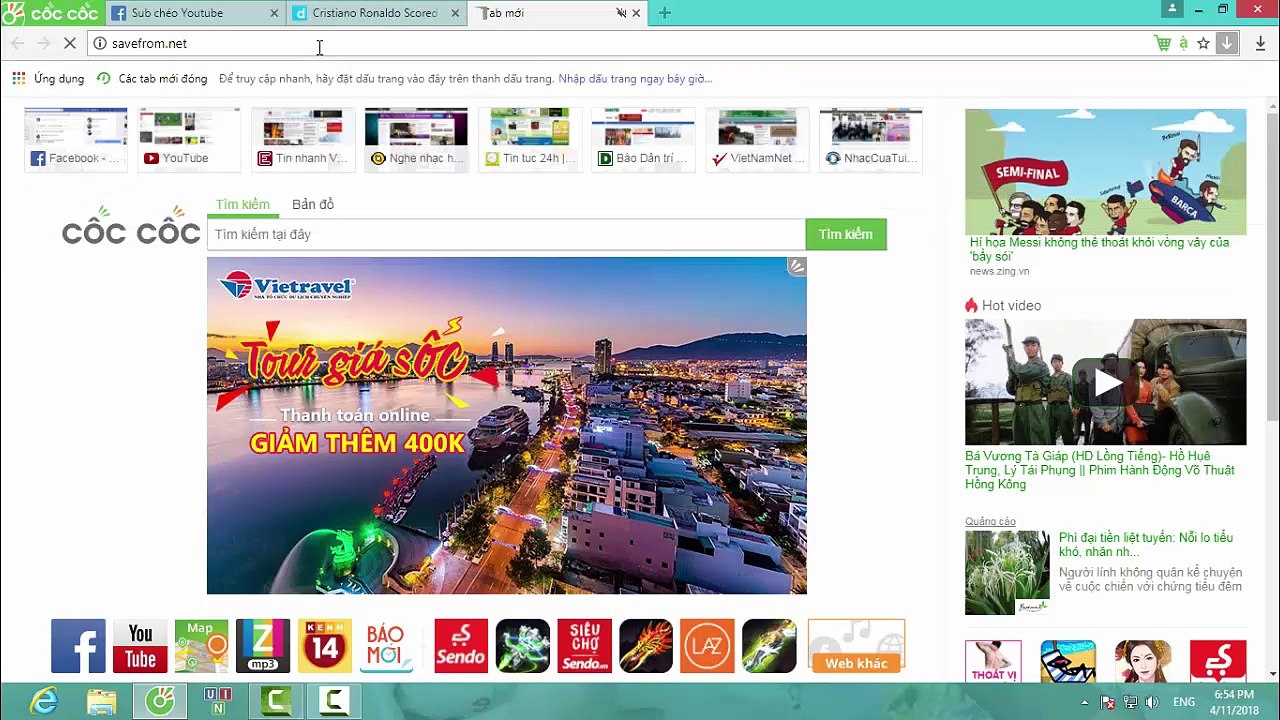Open the YouTube shortcut tile icon
The image size is (1280, 720).
click(140, 646)
